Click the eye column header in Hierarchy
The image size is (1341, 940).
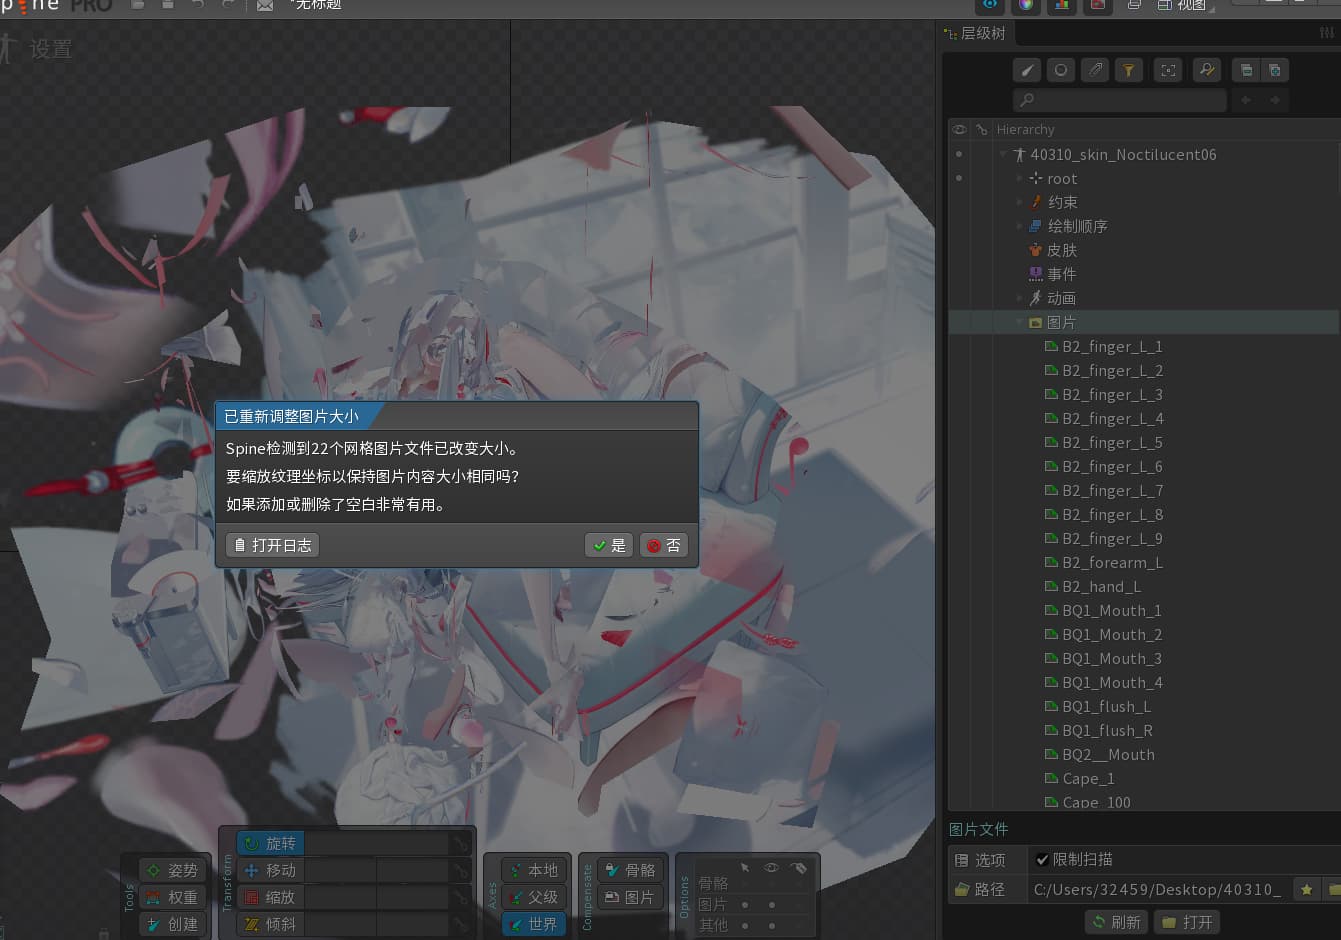point(960,129)
